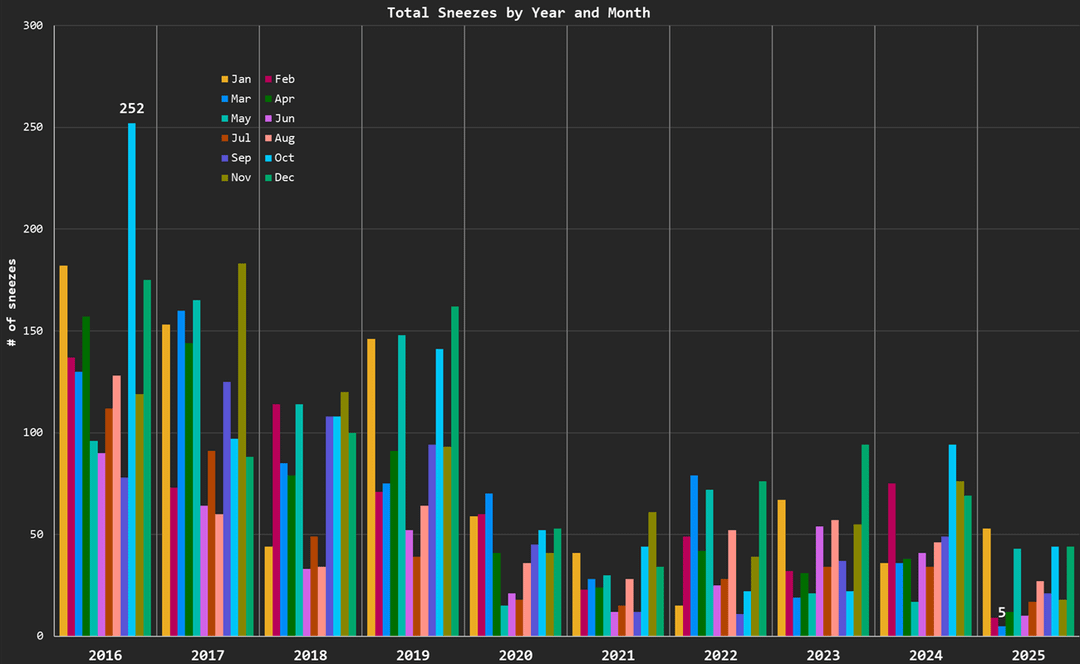Click the '# of sneezes' y-axis title
The image size is (1080, 664).
click(12, 302)
